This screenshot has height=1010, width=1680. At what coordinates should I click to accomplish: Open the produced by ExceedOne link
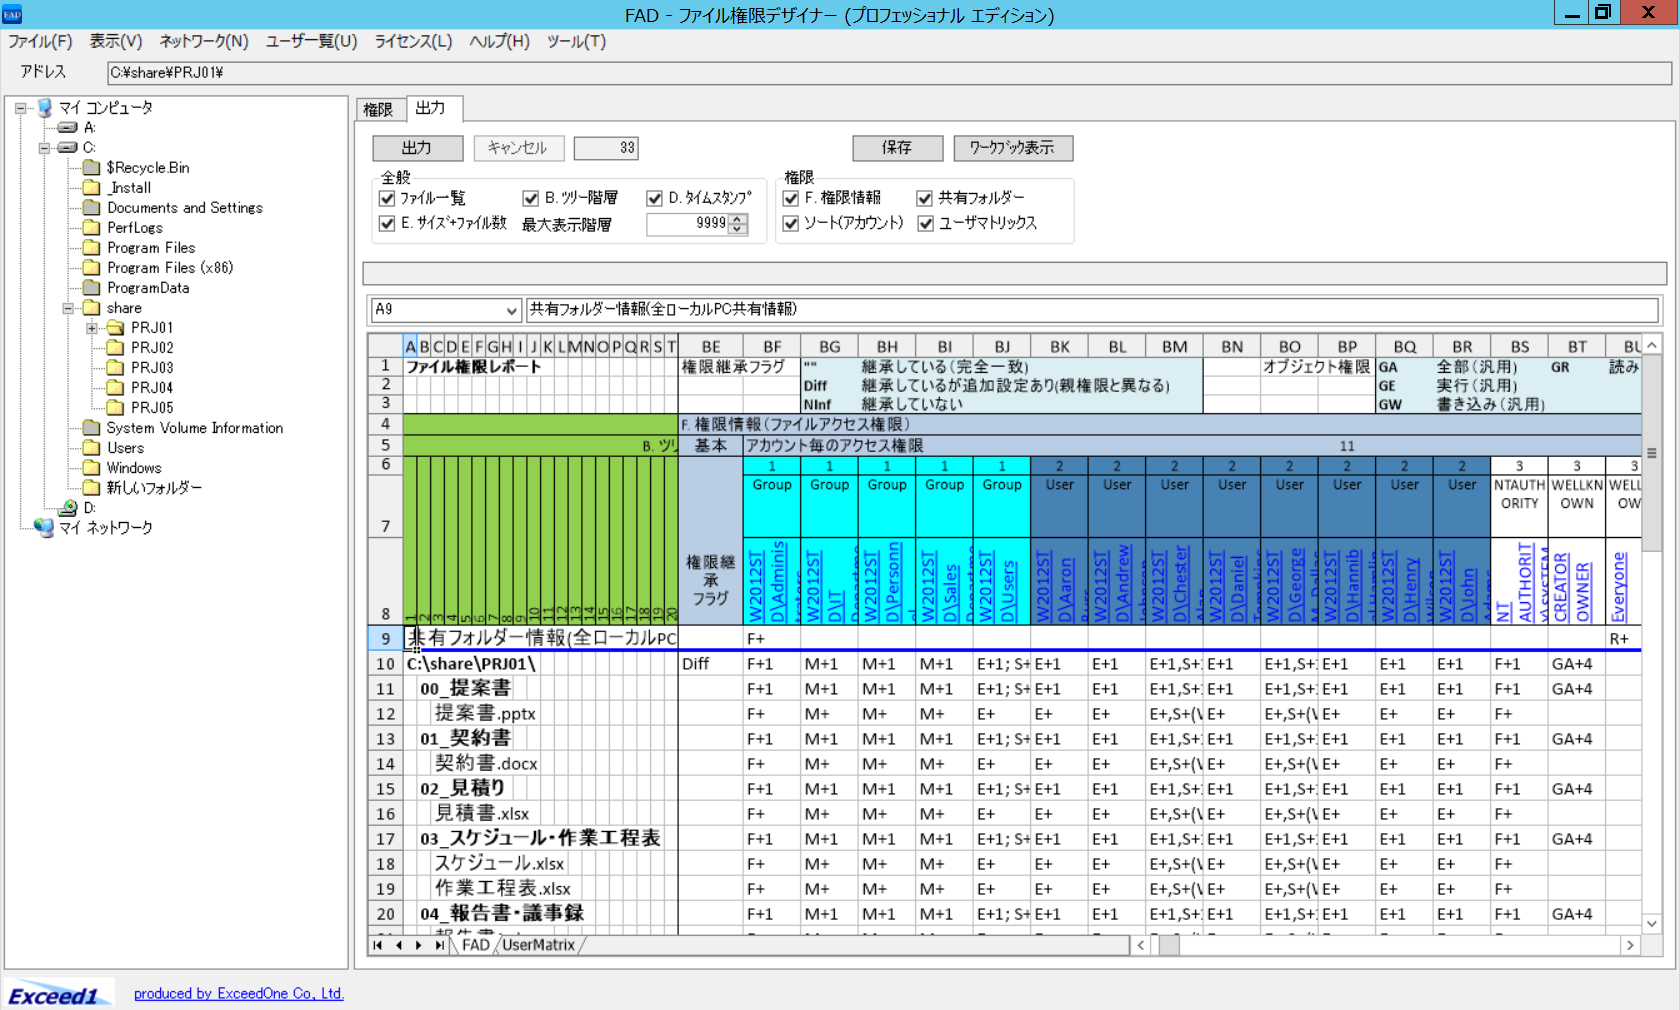tap(238, 993)
